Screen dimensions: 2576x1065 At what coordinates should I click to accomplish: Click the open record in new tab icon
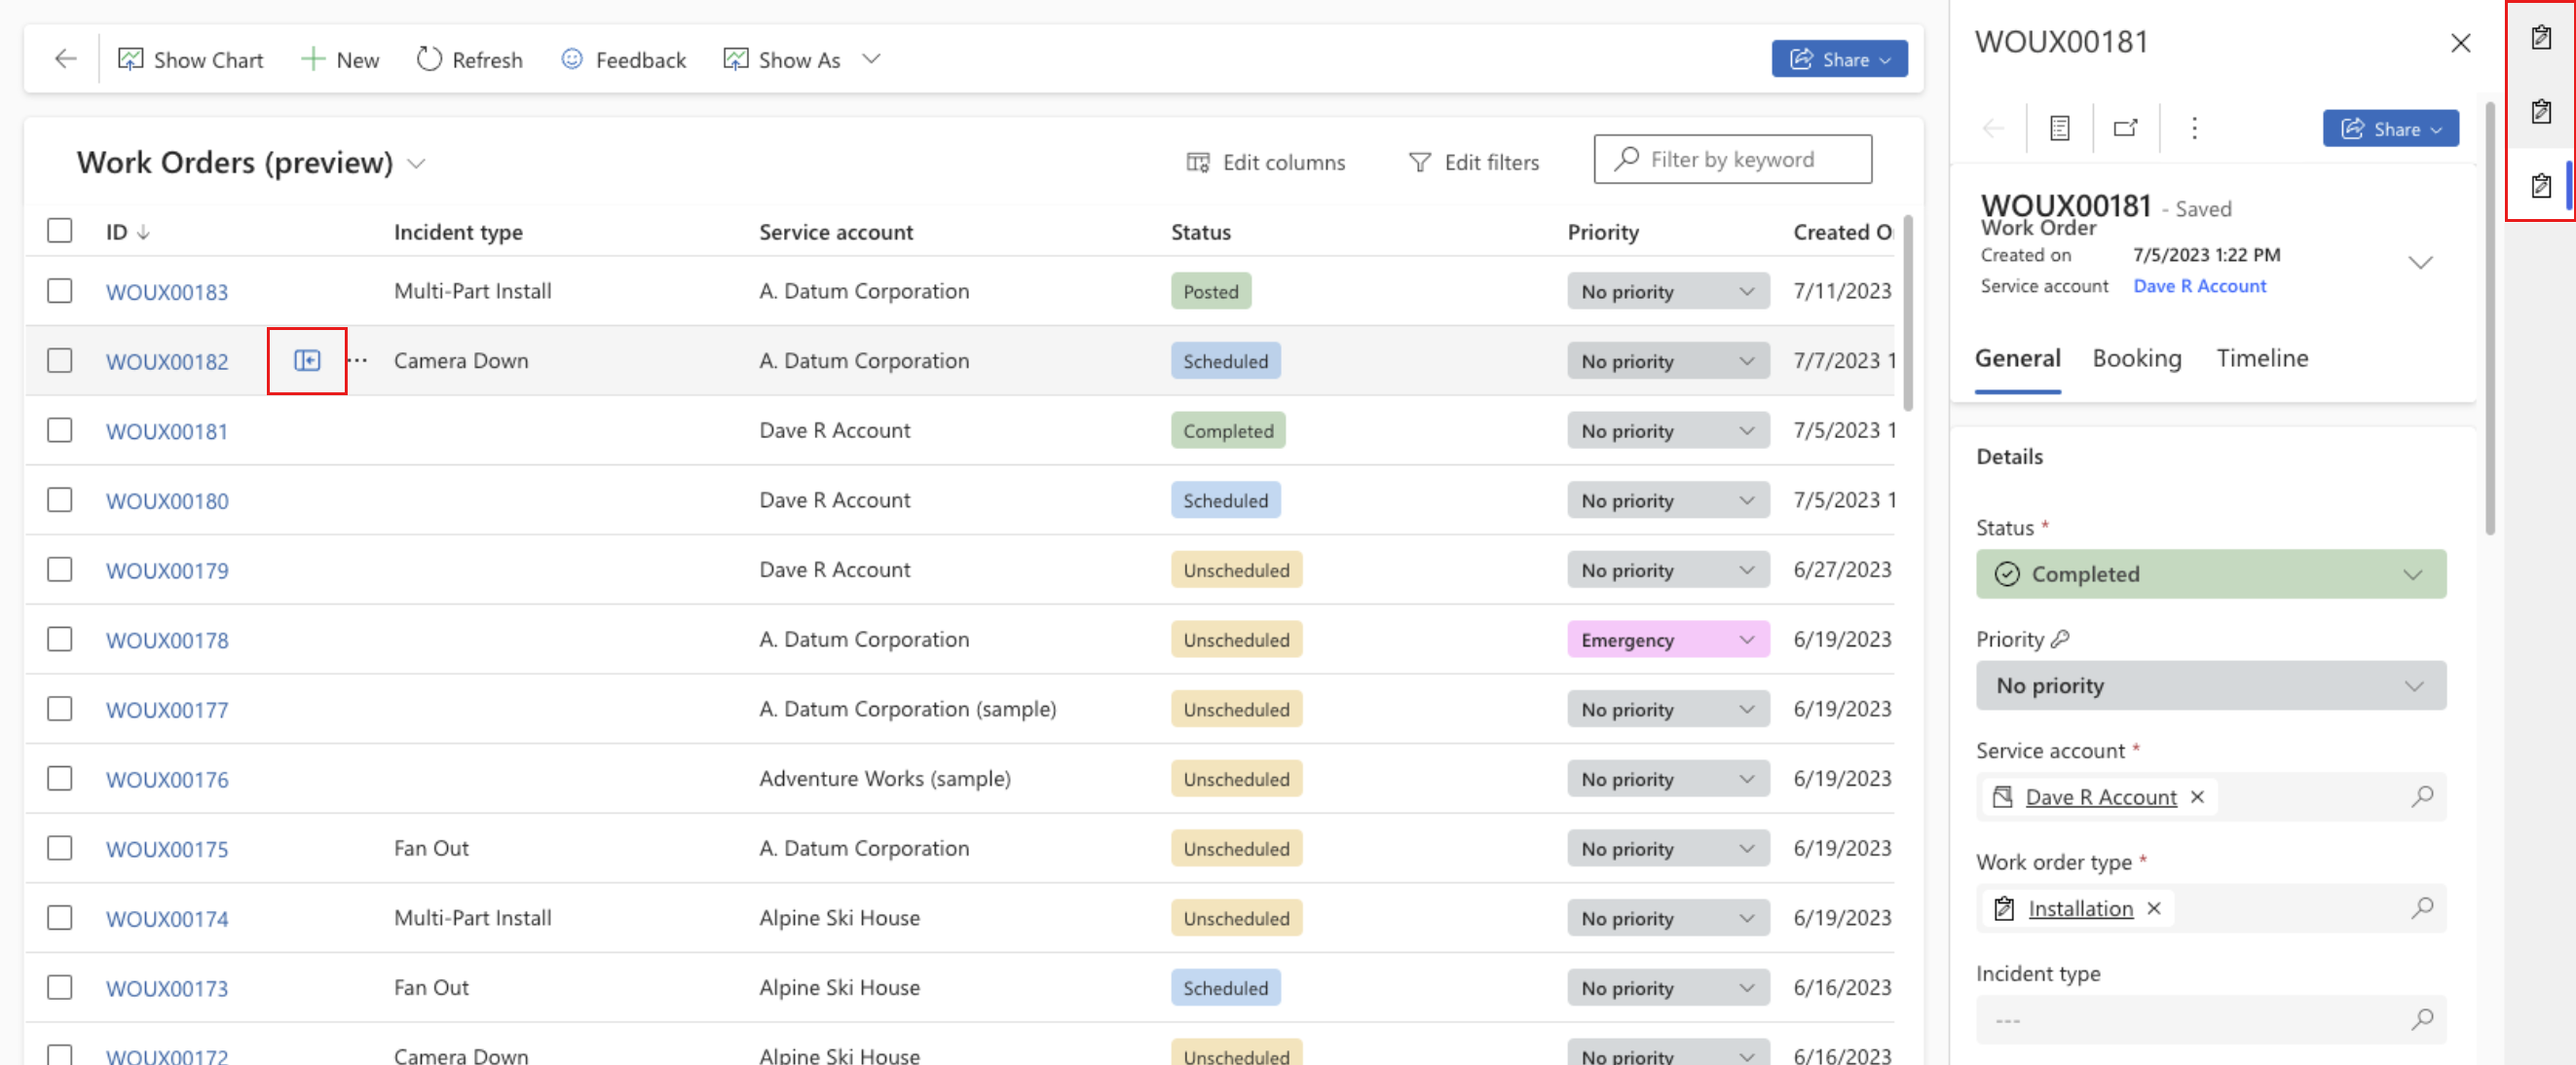click(x=2124, y=128)
